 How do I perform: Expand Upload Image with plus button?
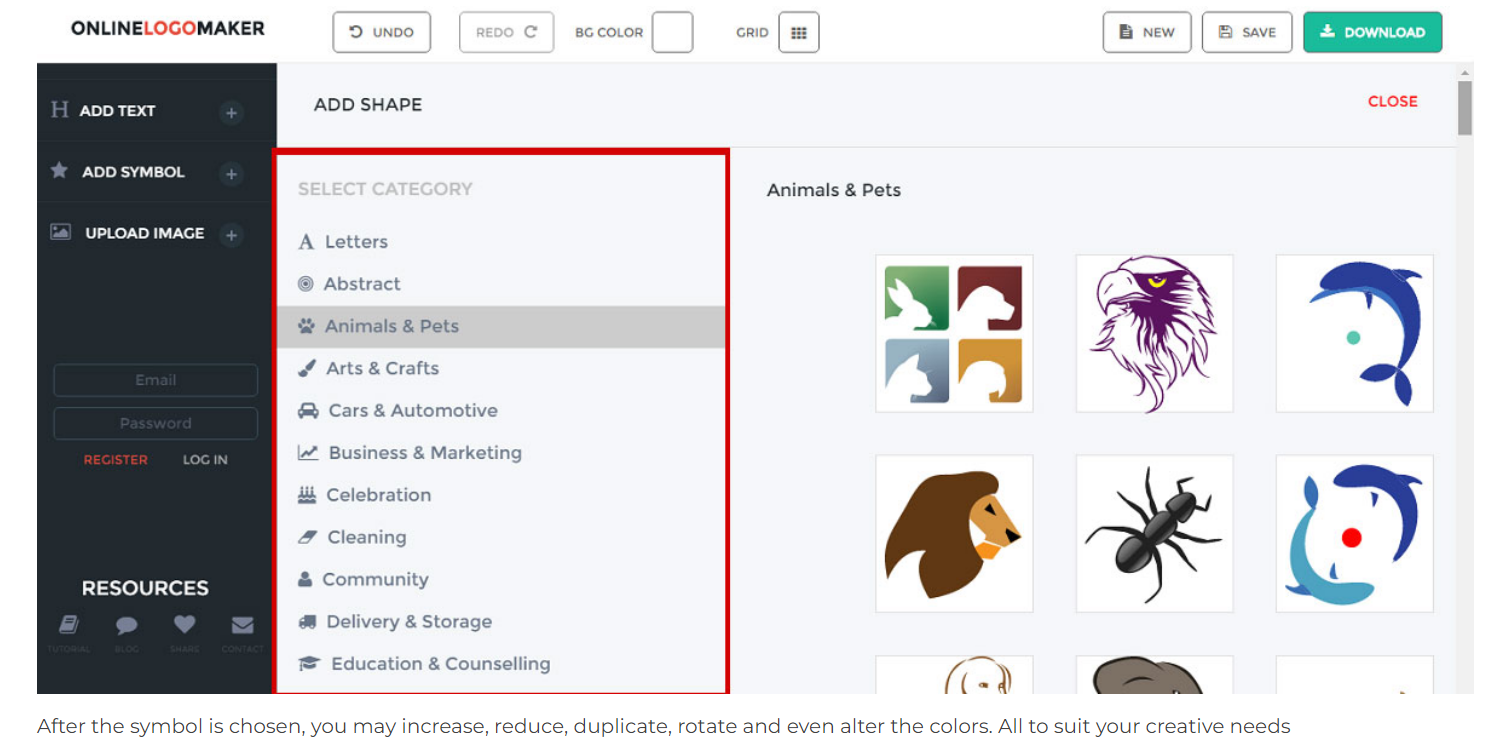click(x=231, y=235)
